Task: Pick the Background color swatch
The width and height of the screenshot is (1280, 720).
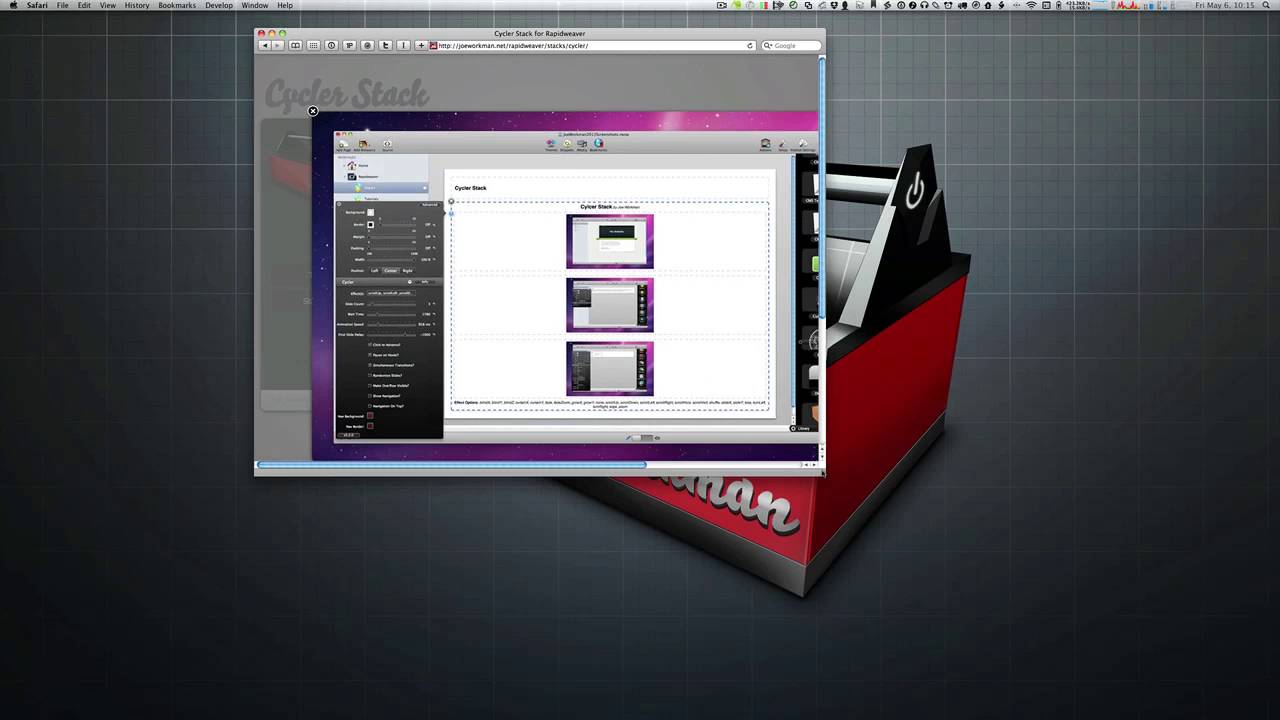Action: 370,212
